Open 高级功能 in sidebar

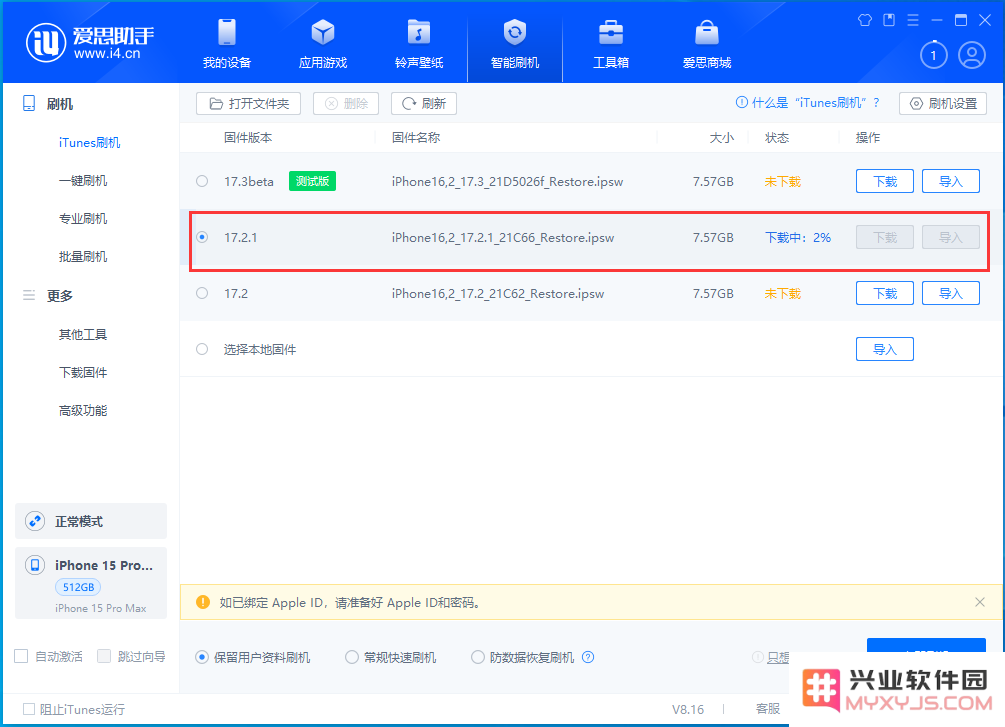pos(83,410)
